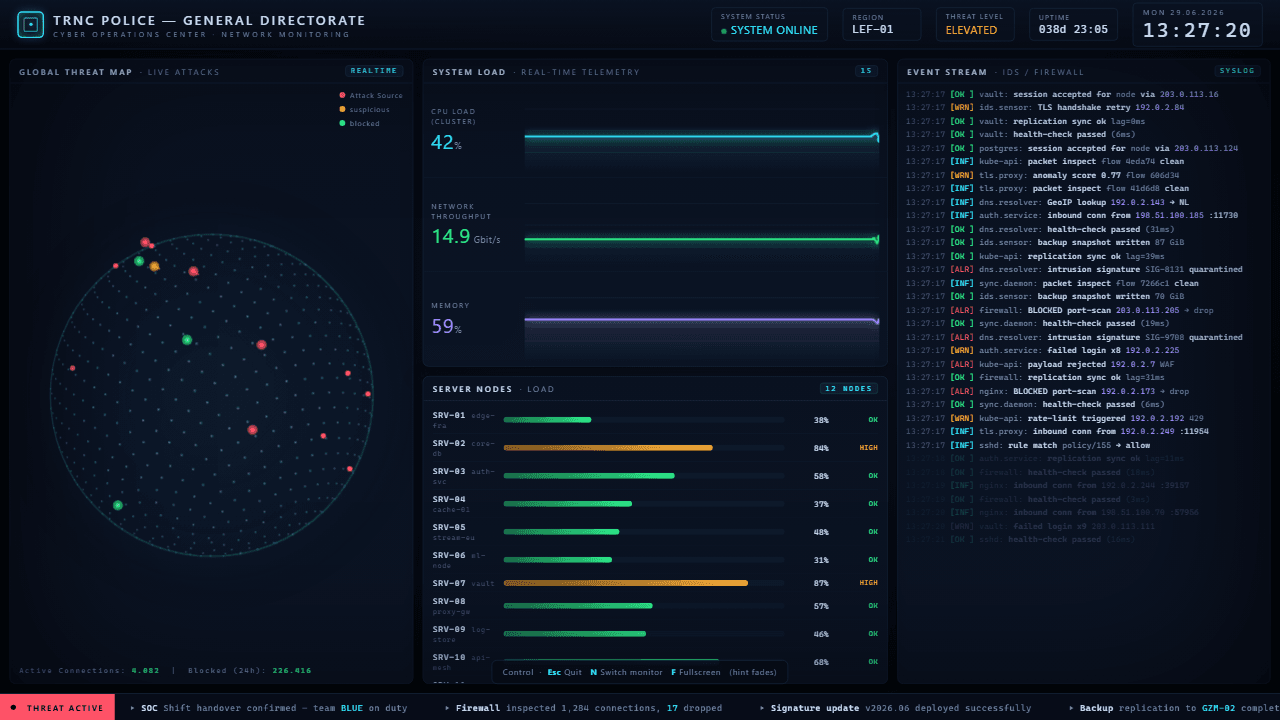Click the THREAT ACTIVE indicator
Viewport: 1280px width, 720px height.
(57, 708)
